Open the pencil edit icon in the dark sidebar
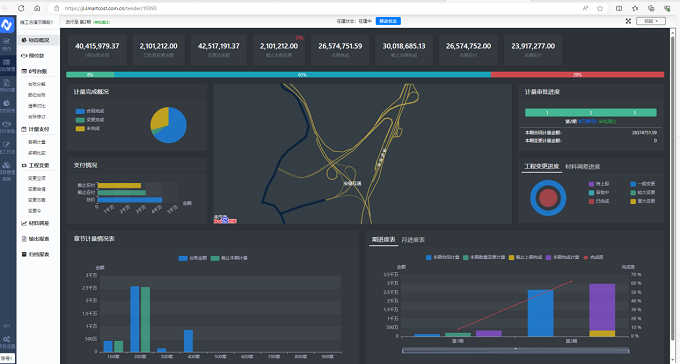The height and width of the screenshot is (364, 680). click(x=7, y=144)
